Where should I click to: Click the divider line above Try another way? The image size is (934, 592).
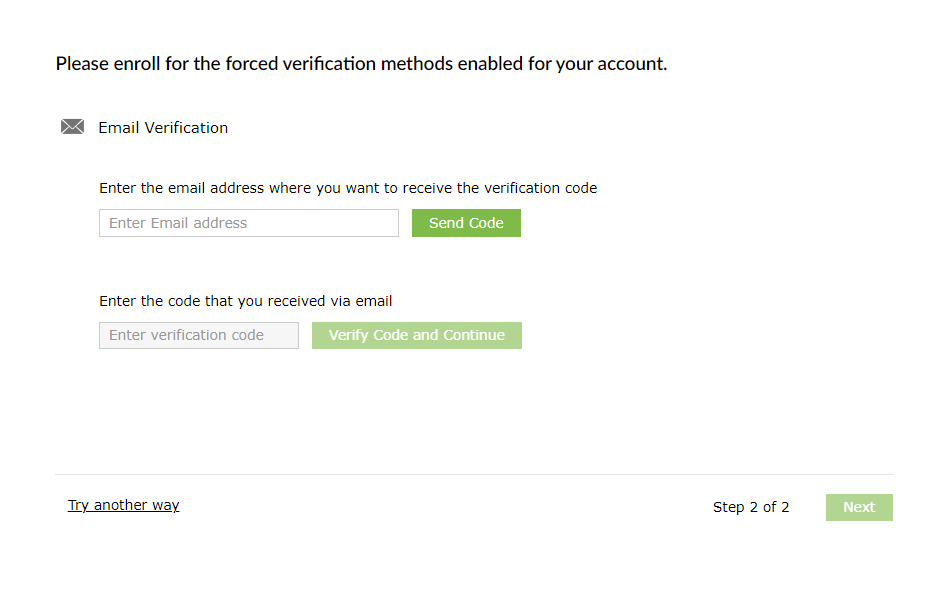[x=474, y=474]
